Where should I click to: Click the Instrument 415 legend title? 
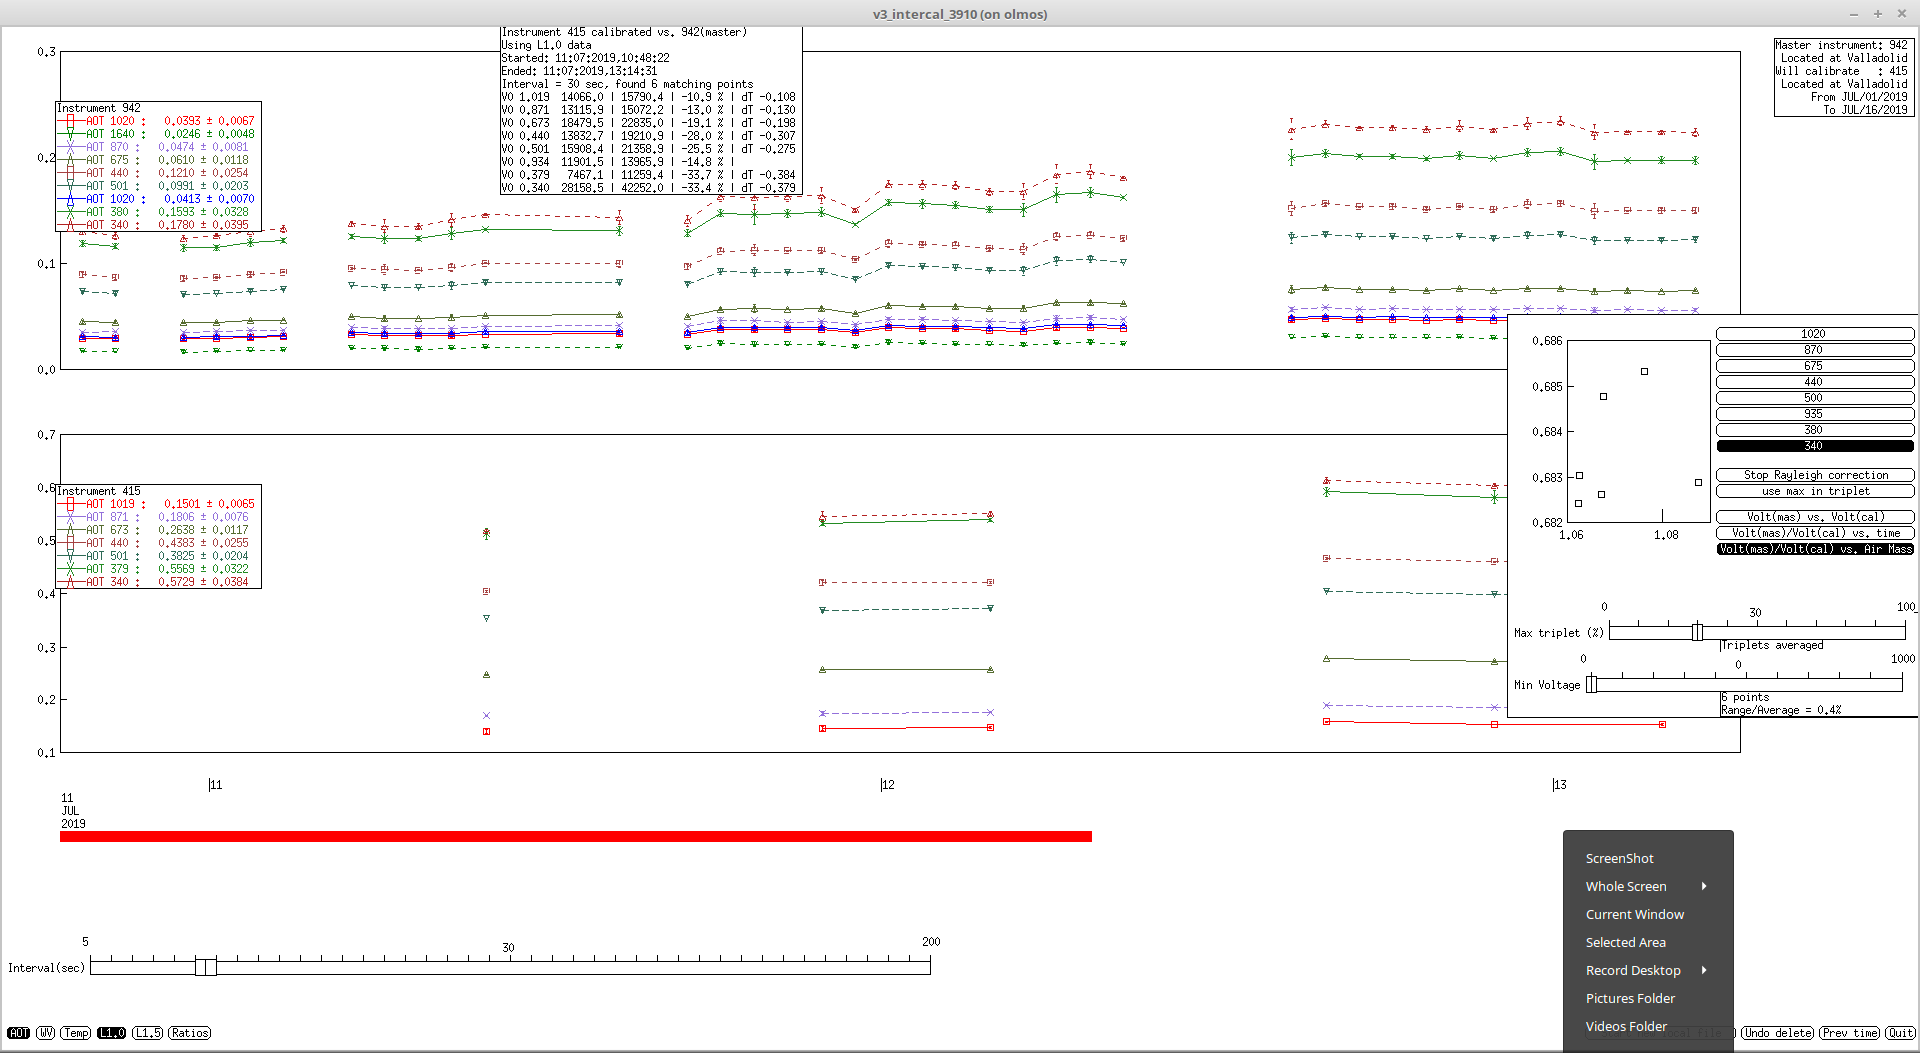99,491
